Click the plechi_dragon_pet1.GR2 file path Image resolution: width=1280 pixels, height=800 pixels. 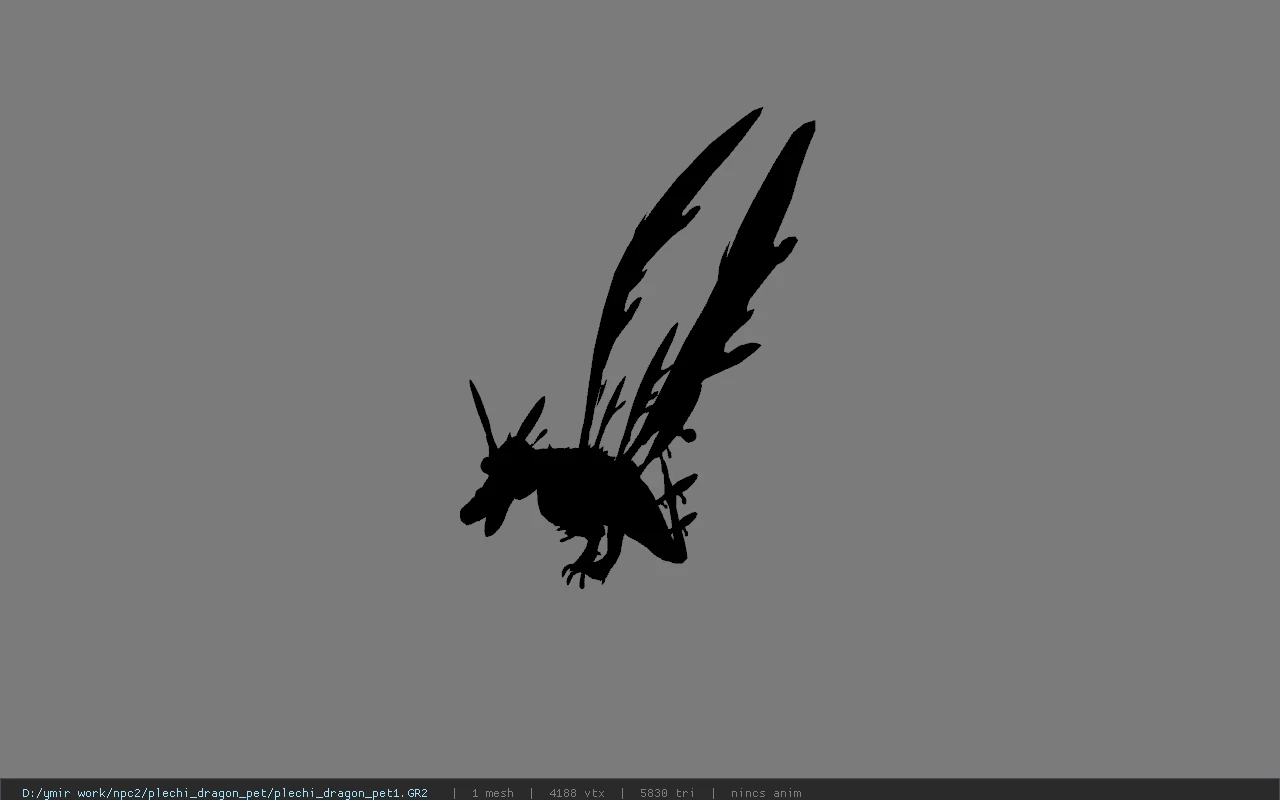225,793
